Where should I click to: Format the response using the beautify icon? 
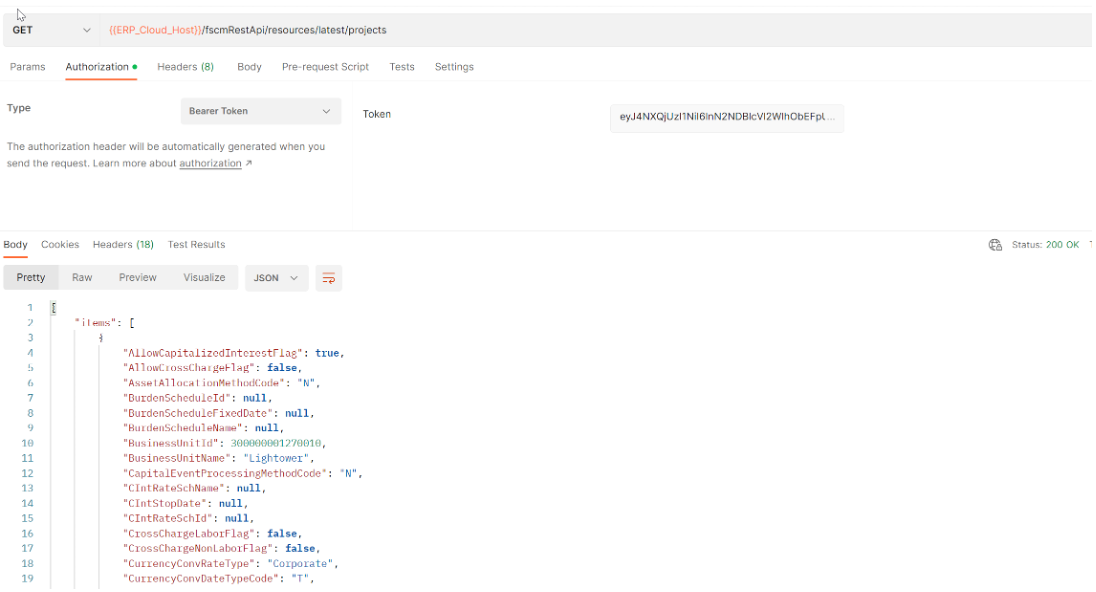328,277
